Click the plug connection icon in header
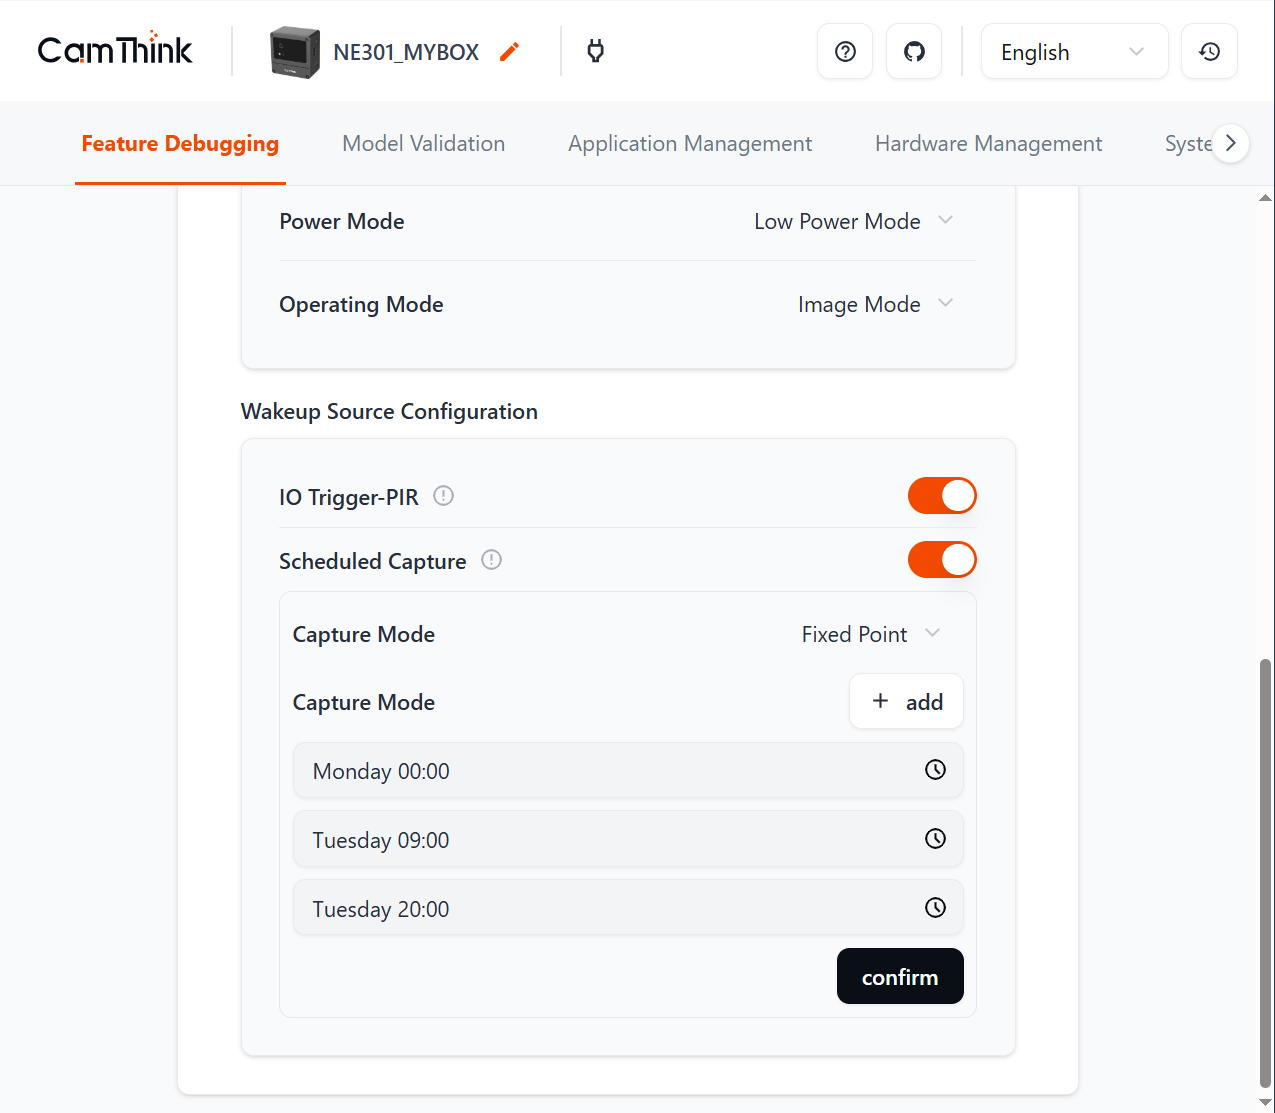The image size is (1275, 1113). point(596,51)
